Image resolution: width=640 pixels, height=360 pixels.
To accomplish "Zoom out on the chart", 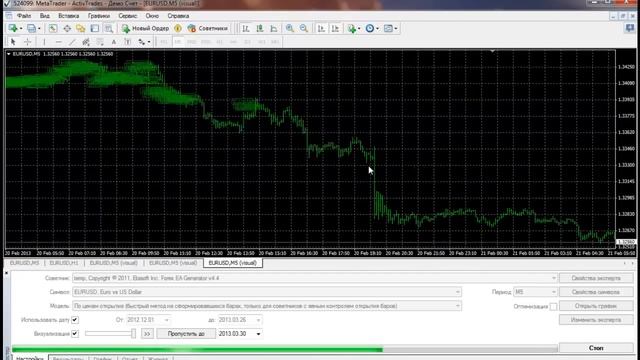I will (304, 28).
